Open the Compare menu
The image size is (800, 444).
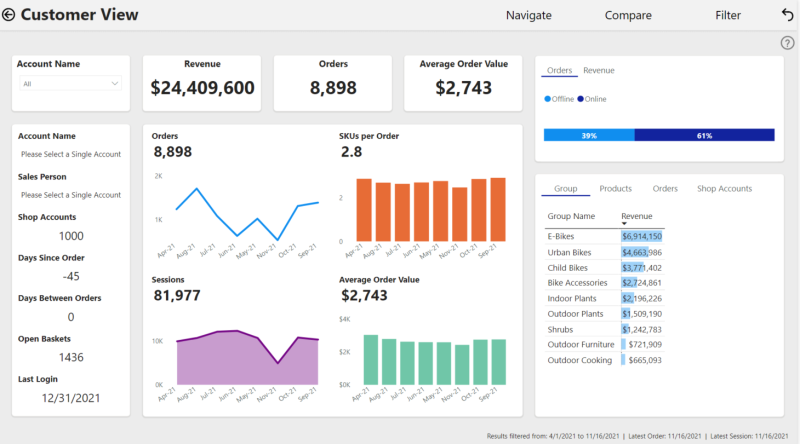[628, 15]
